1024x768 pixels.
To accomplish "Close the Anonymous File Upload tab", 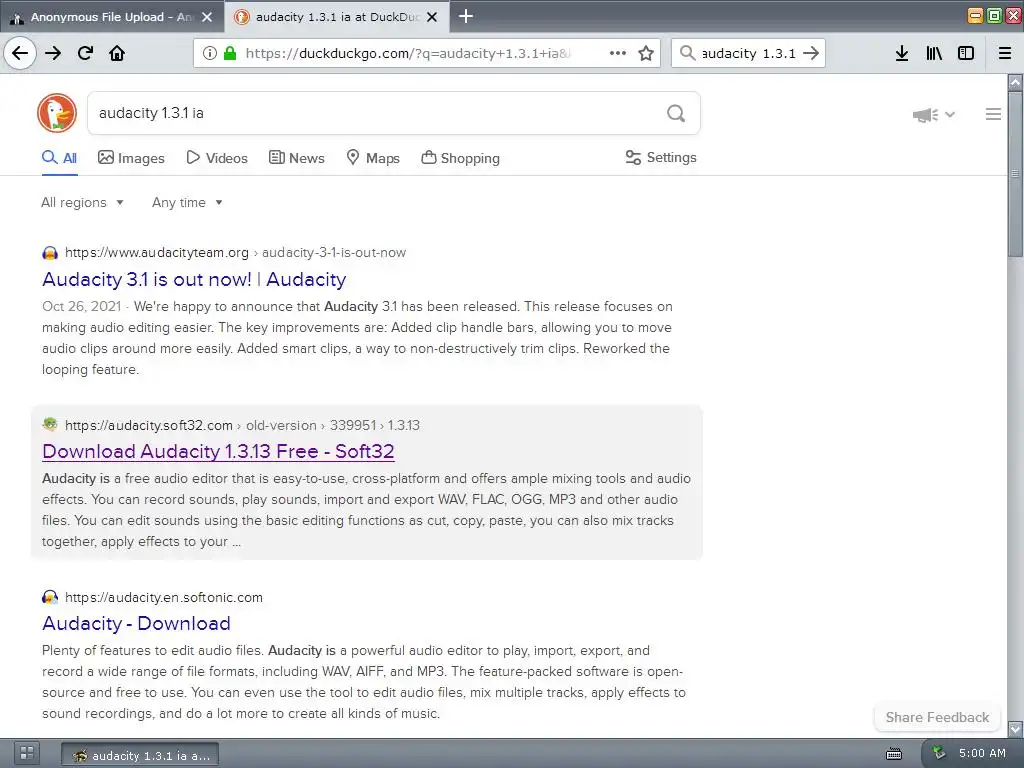I will [x=207, y=17].
